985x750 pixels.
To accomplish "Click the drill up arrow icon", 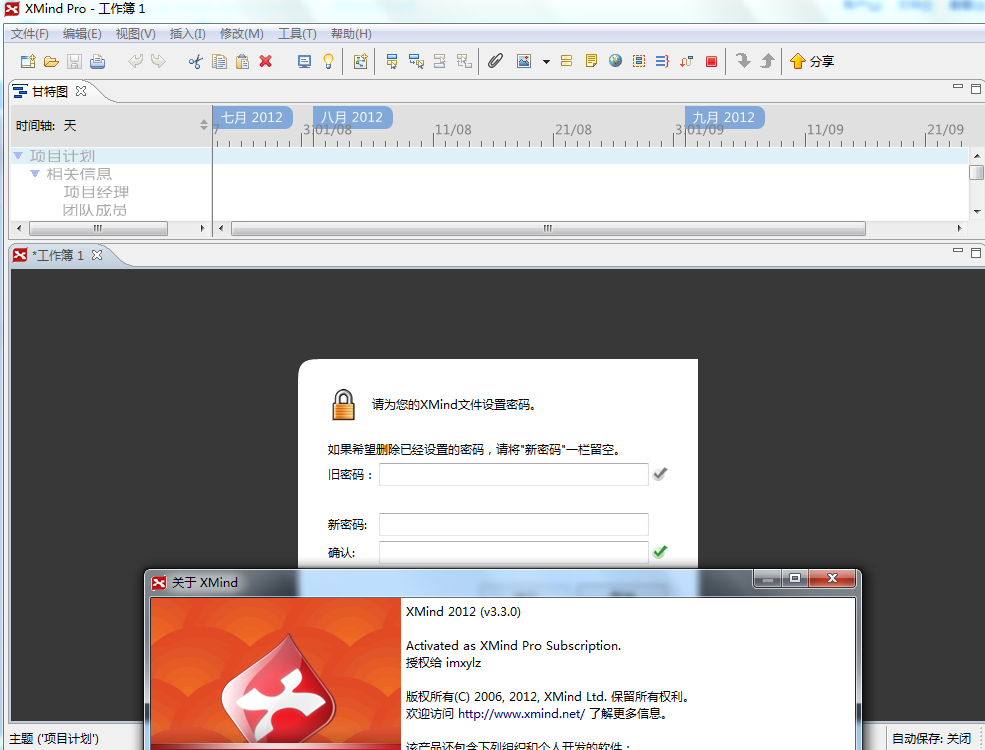I will (767, 60).
